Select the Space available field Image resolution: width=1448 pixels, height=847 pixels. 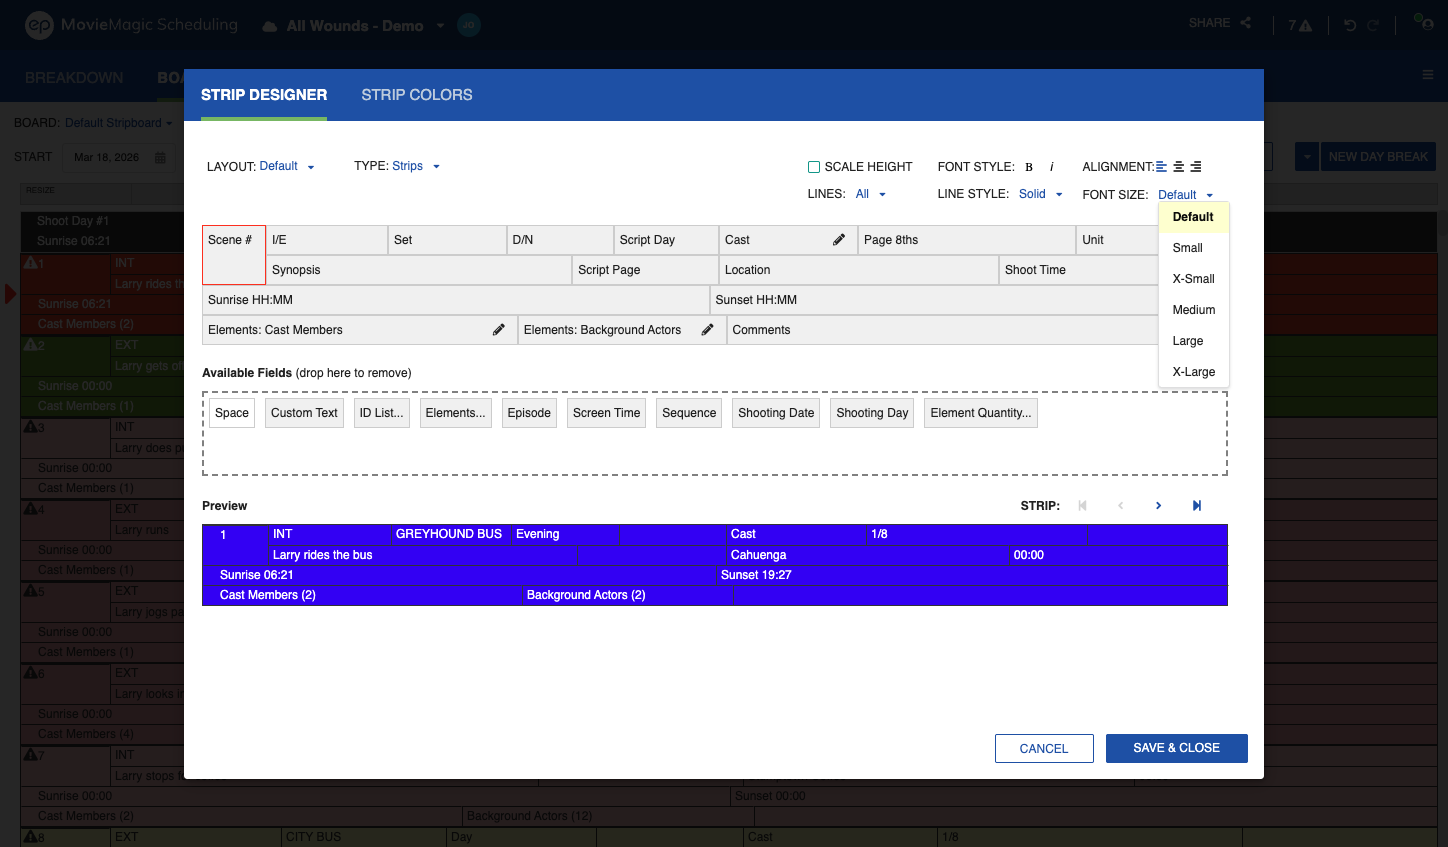click(x=232, y=413)
